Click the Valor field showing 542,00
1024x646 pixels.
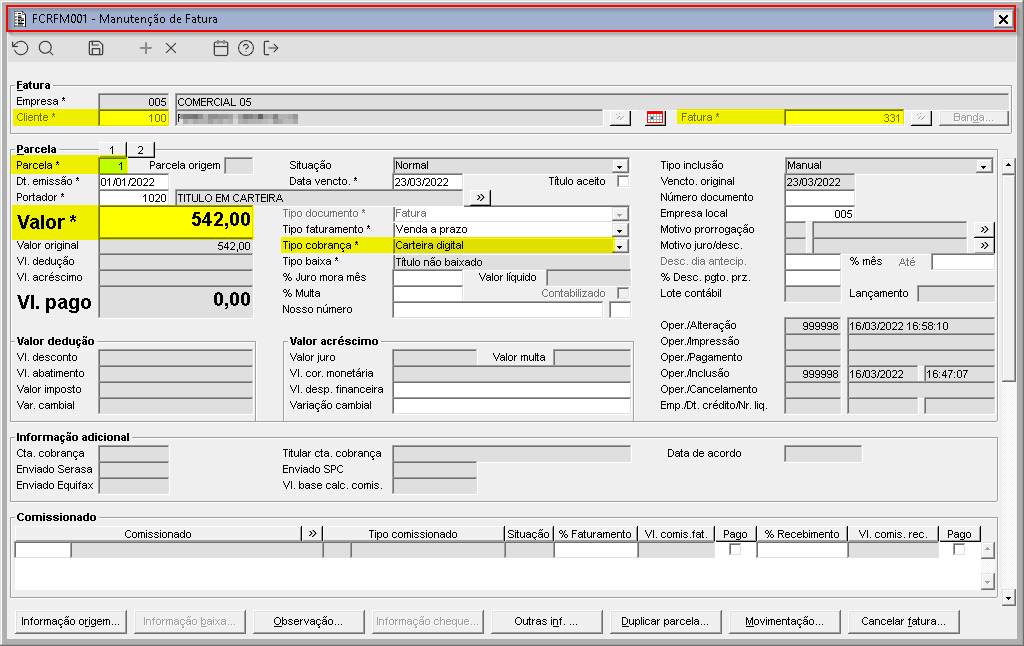click(x=176, y=221)
